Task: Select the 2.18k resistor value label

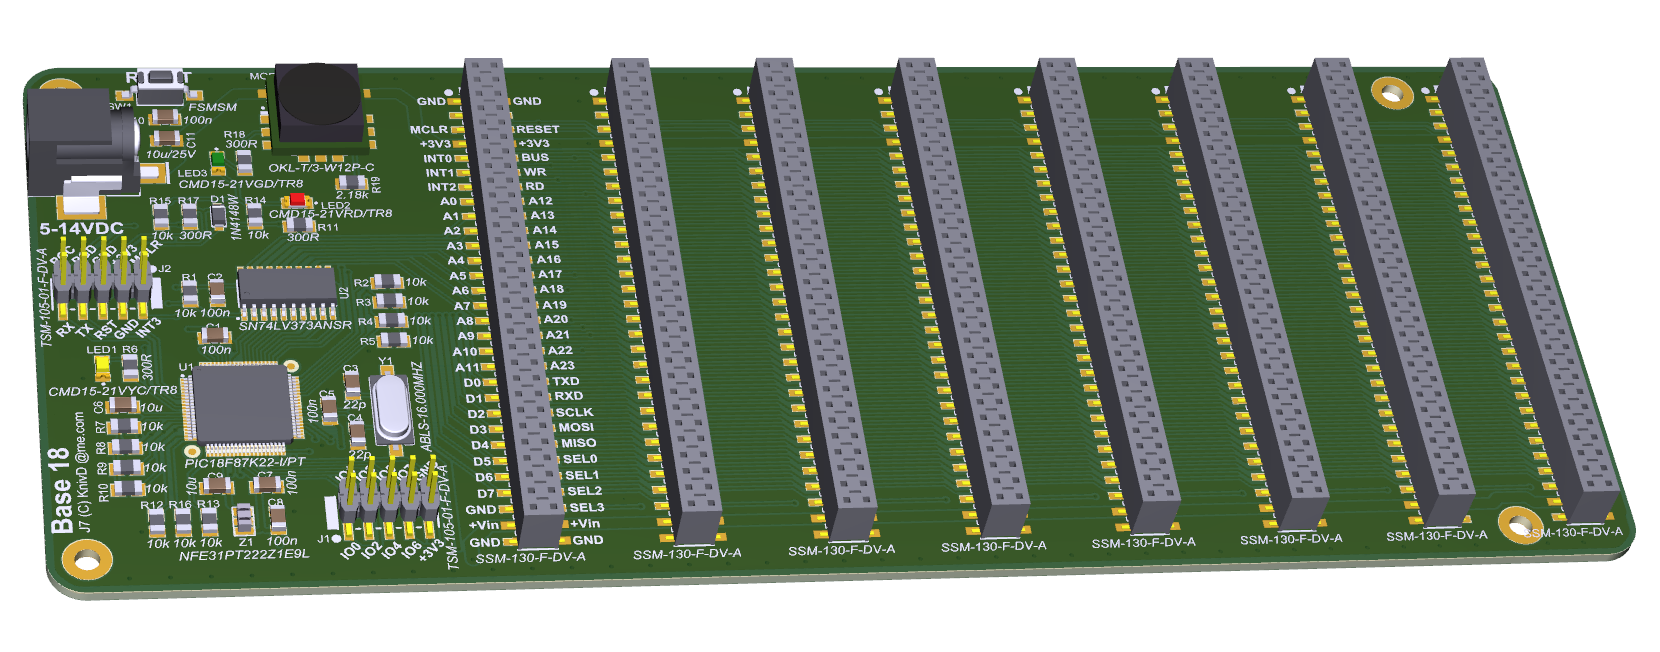Action: (x=352, y=195)
